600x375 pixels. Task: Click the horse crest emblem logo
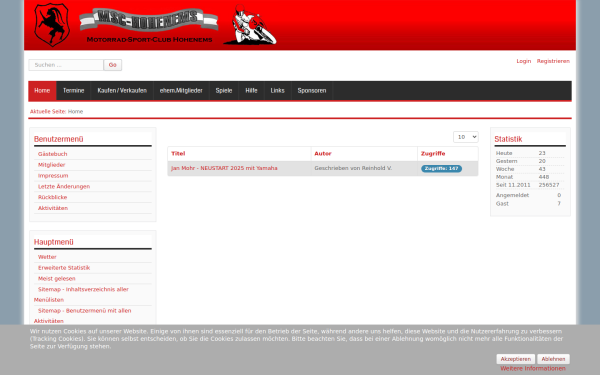(52, 24)
